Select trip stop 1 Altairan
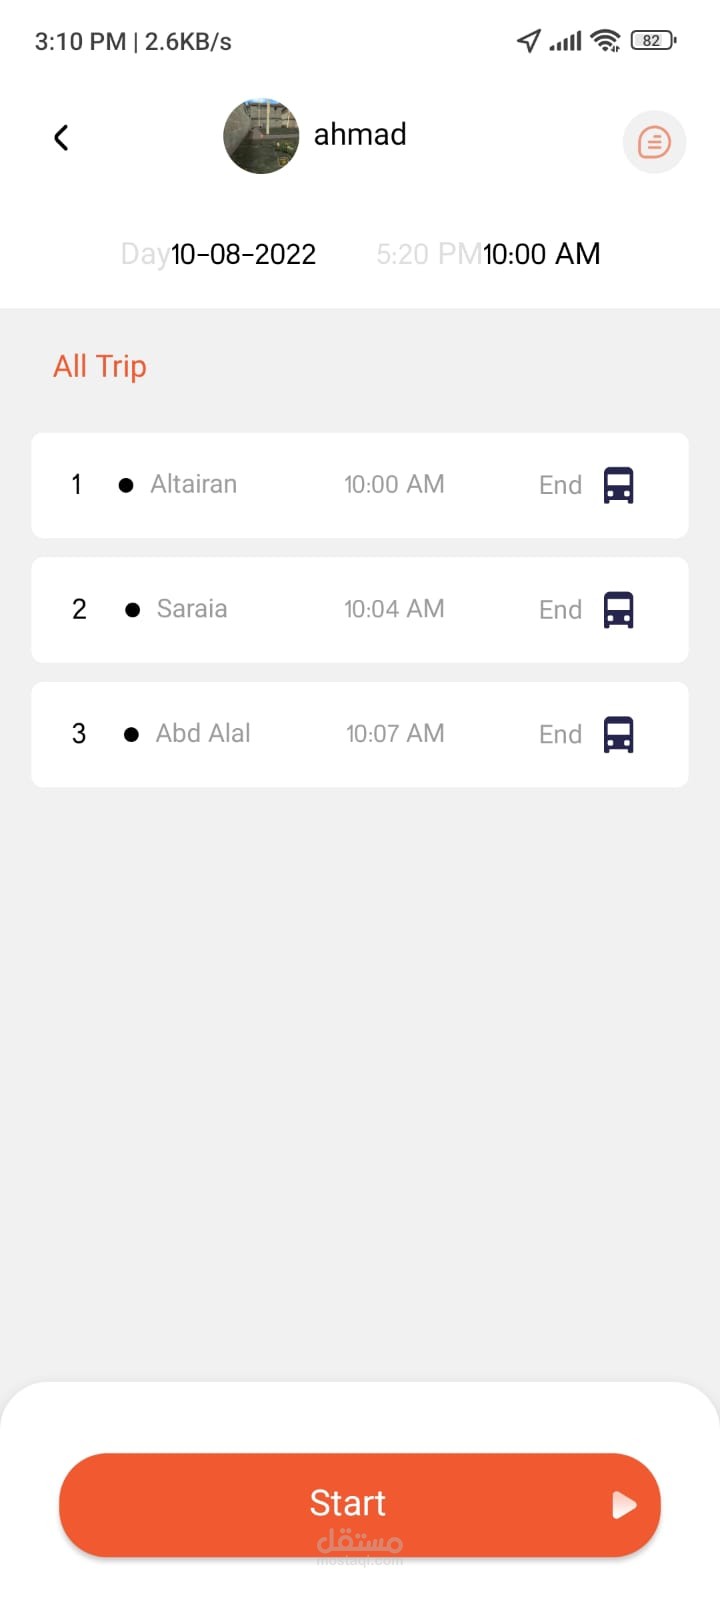Screen dimensions: 720x1600 [x=193, y=485]
